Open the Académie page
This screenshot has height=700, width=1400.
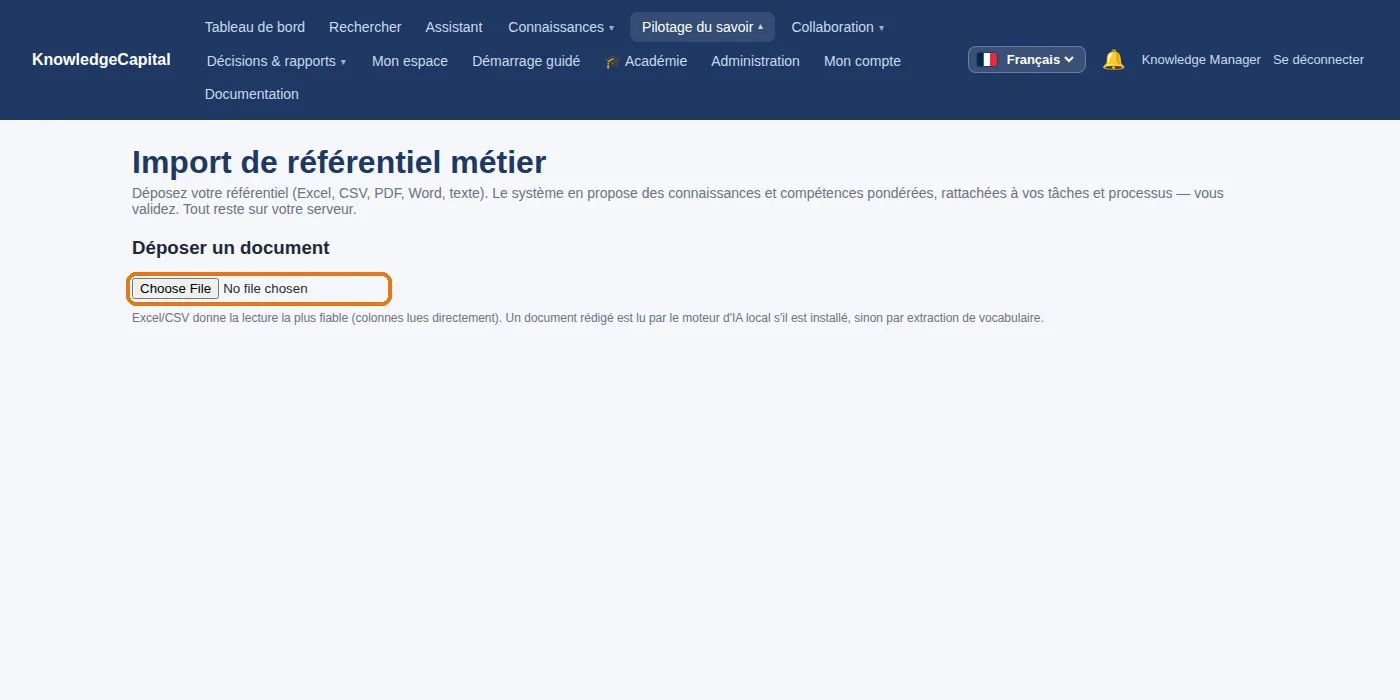[x=646, y=61]
